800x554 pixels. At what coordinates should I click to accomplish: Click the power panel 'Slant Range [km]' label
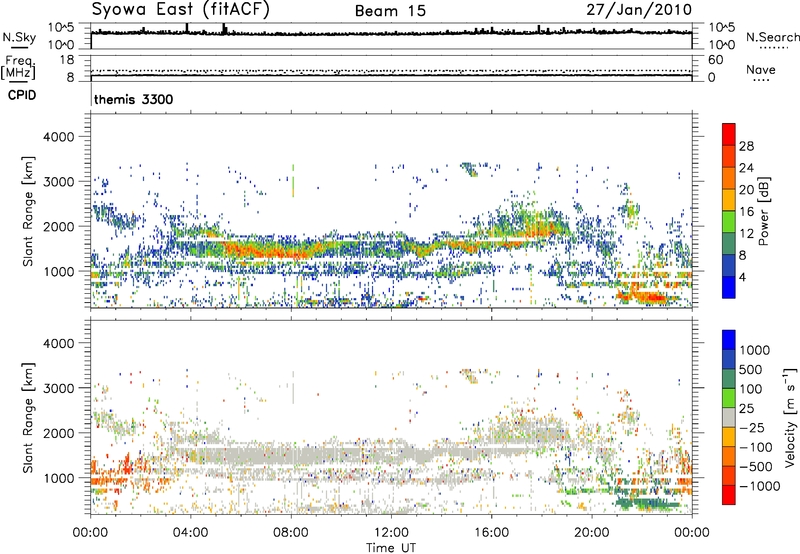[x=28, y=211]
